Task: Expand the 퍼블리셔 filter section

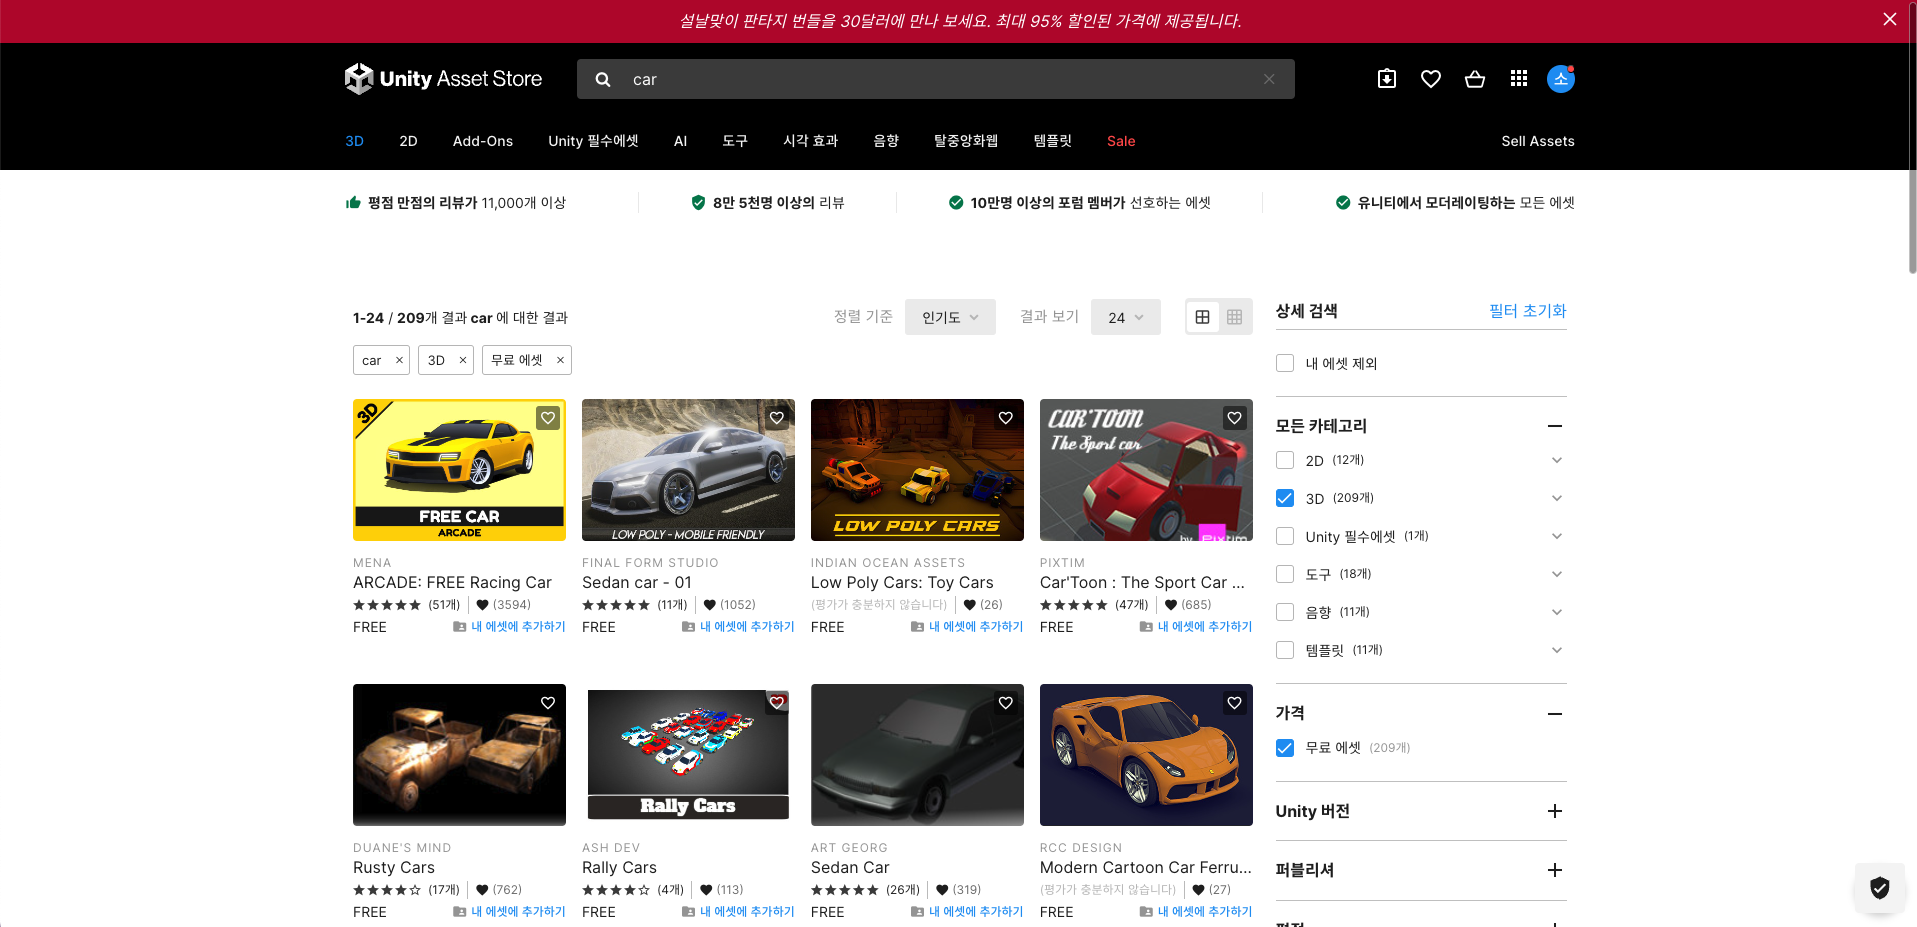Action: 1555,870
